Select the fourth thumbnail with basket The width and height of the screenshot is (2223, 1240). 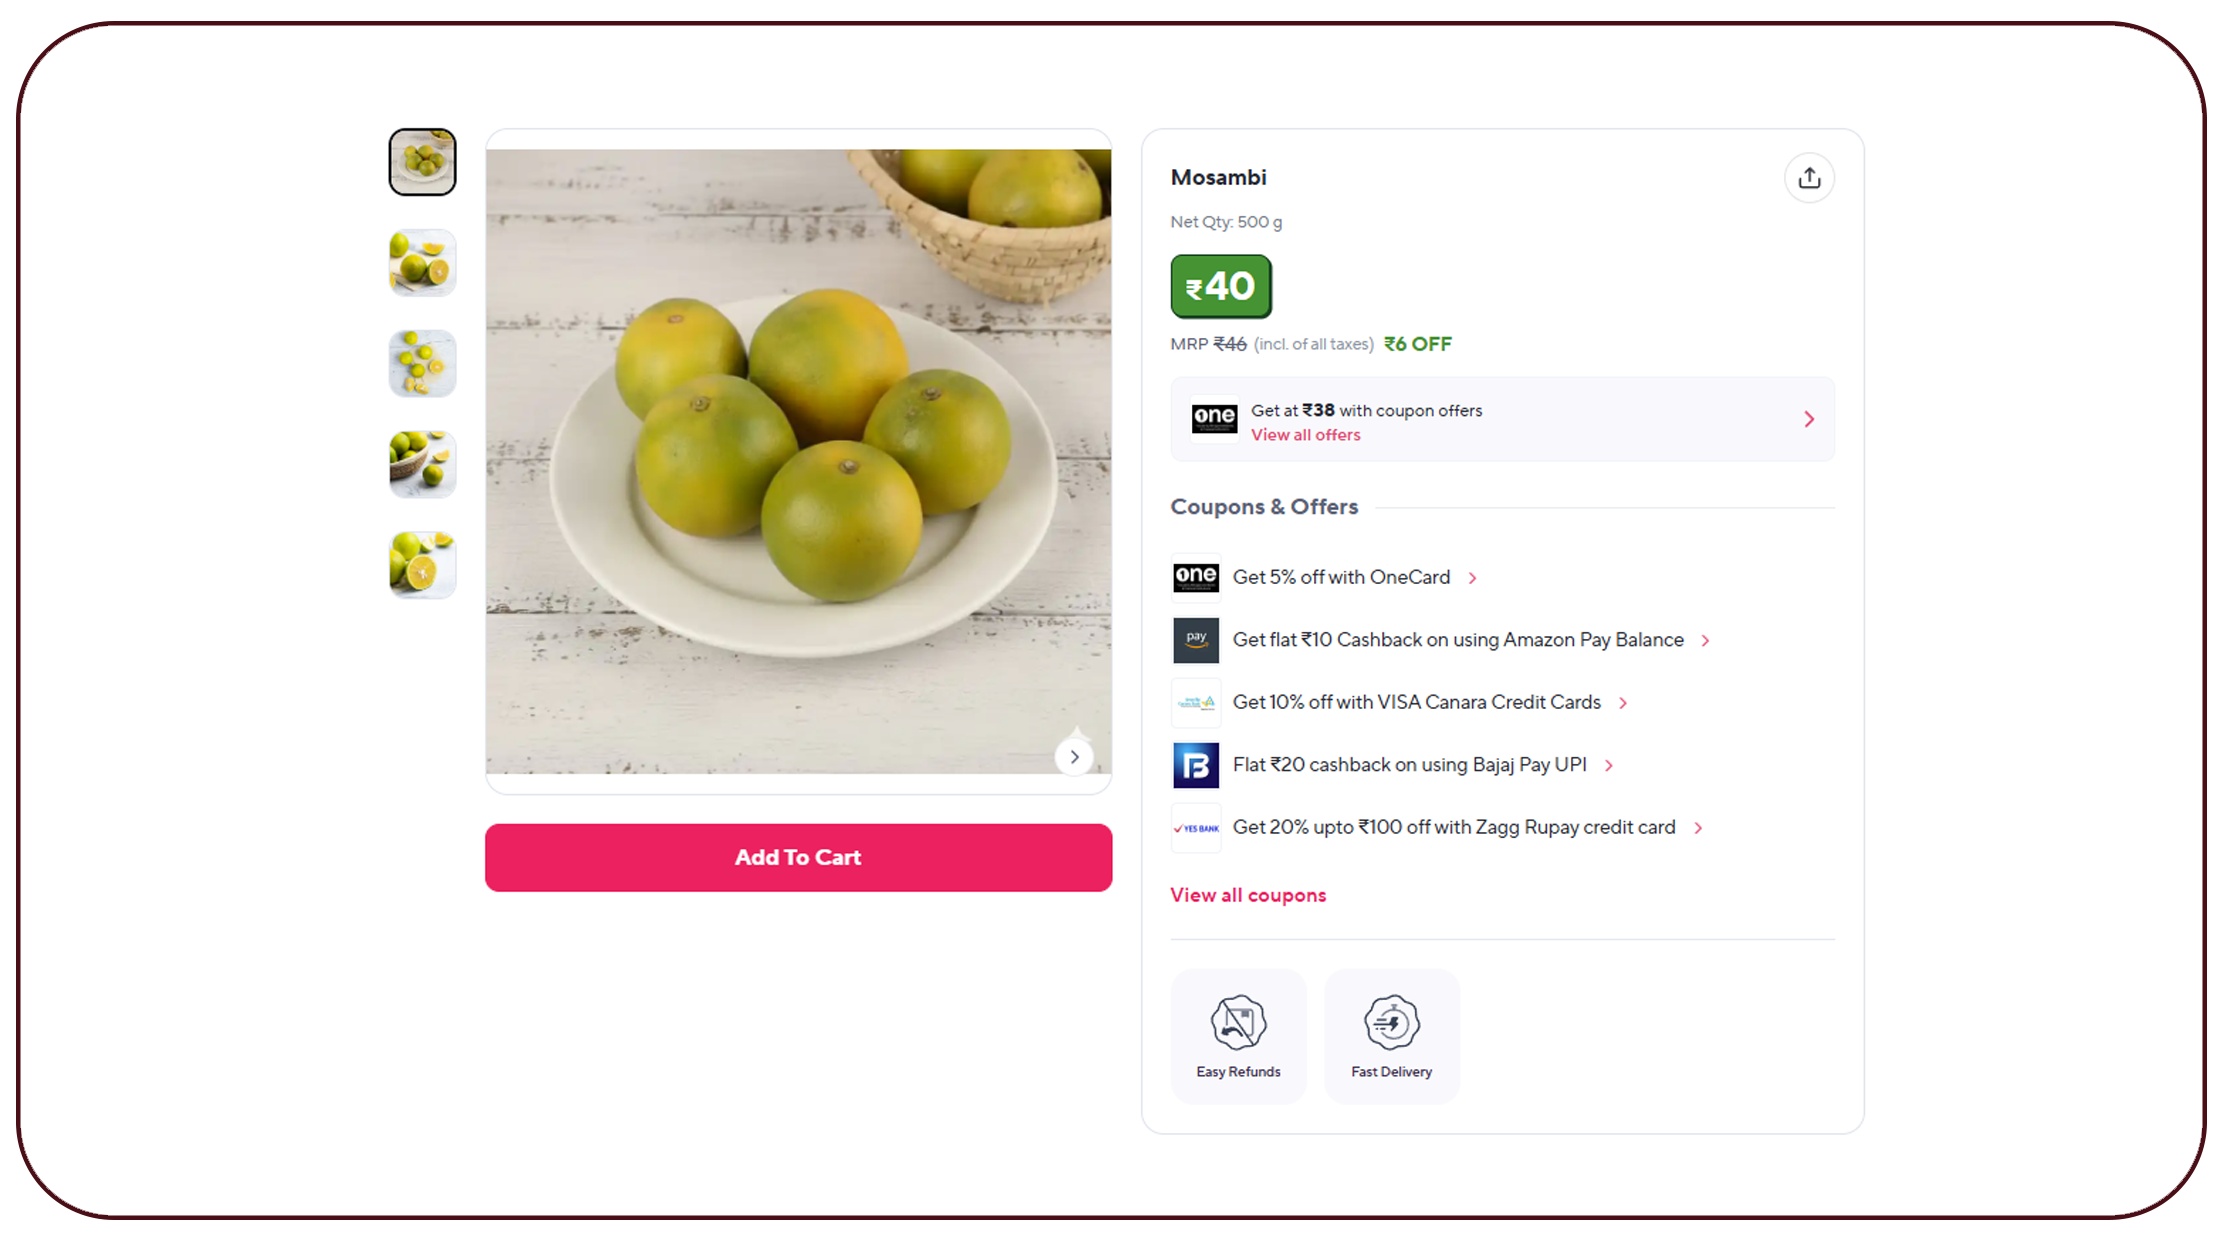[x=422, y=464]
